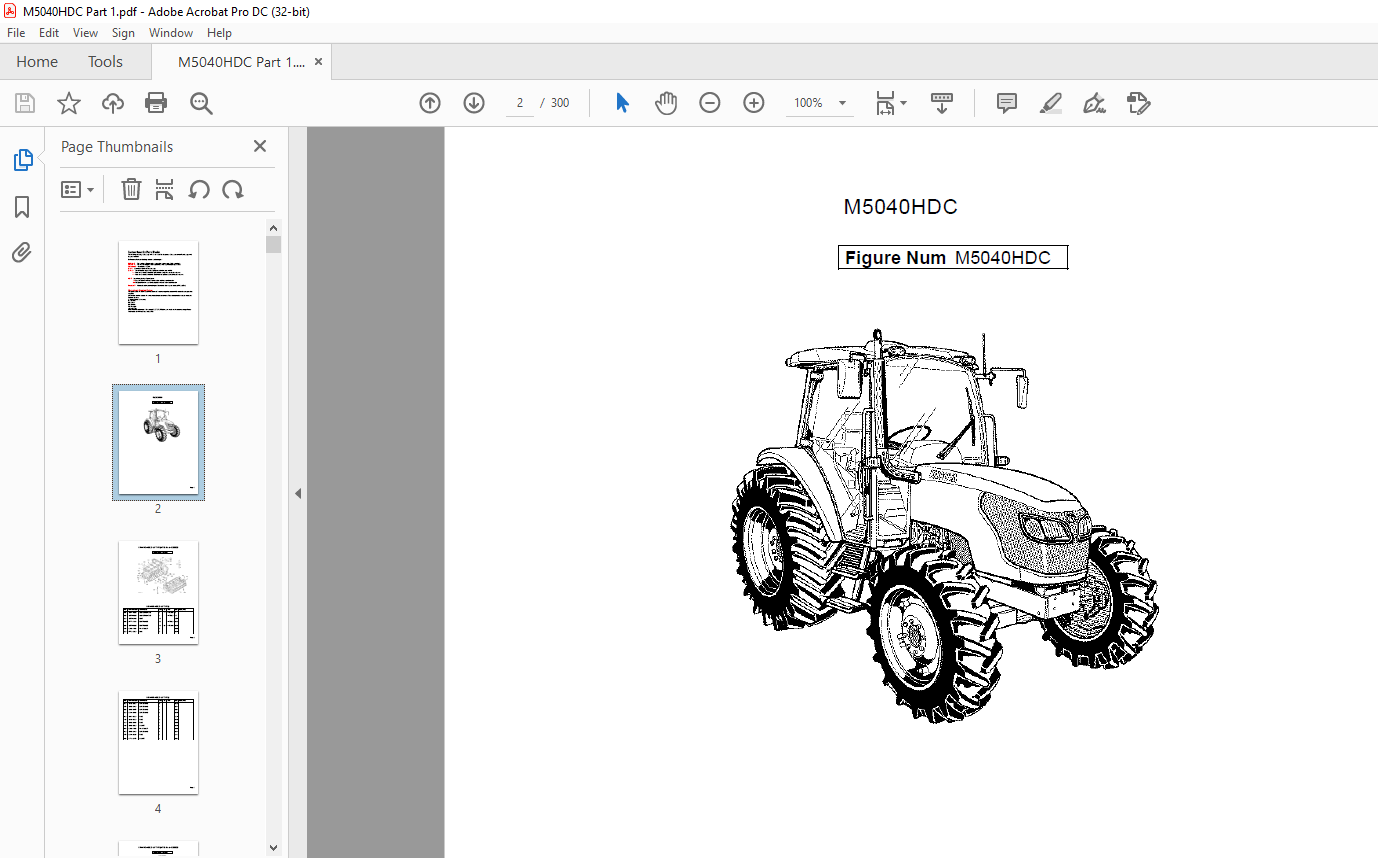Delete selected page with trash icon
This screenshot has width=1378, height=858.
131,189
